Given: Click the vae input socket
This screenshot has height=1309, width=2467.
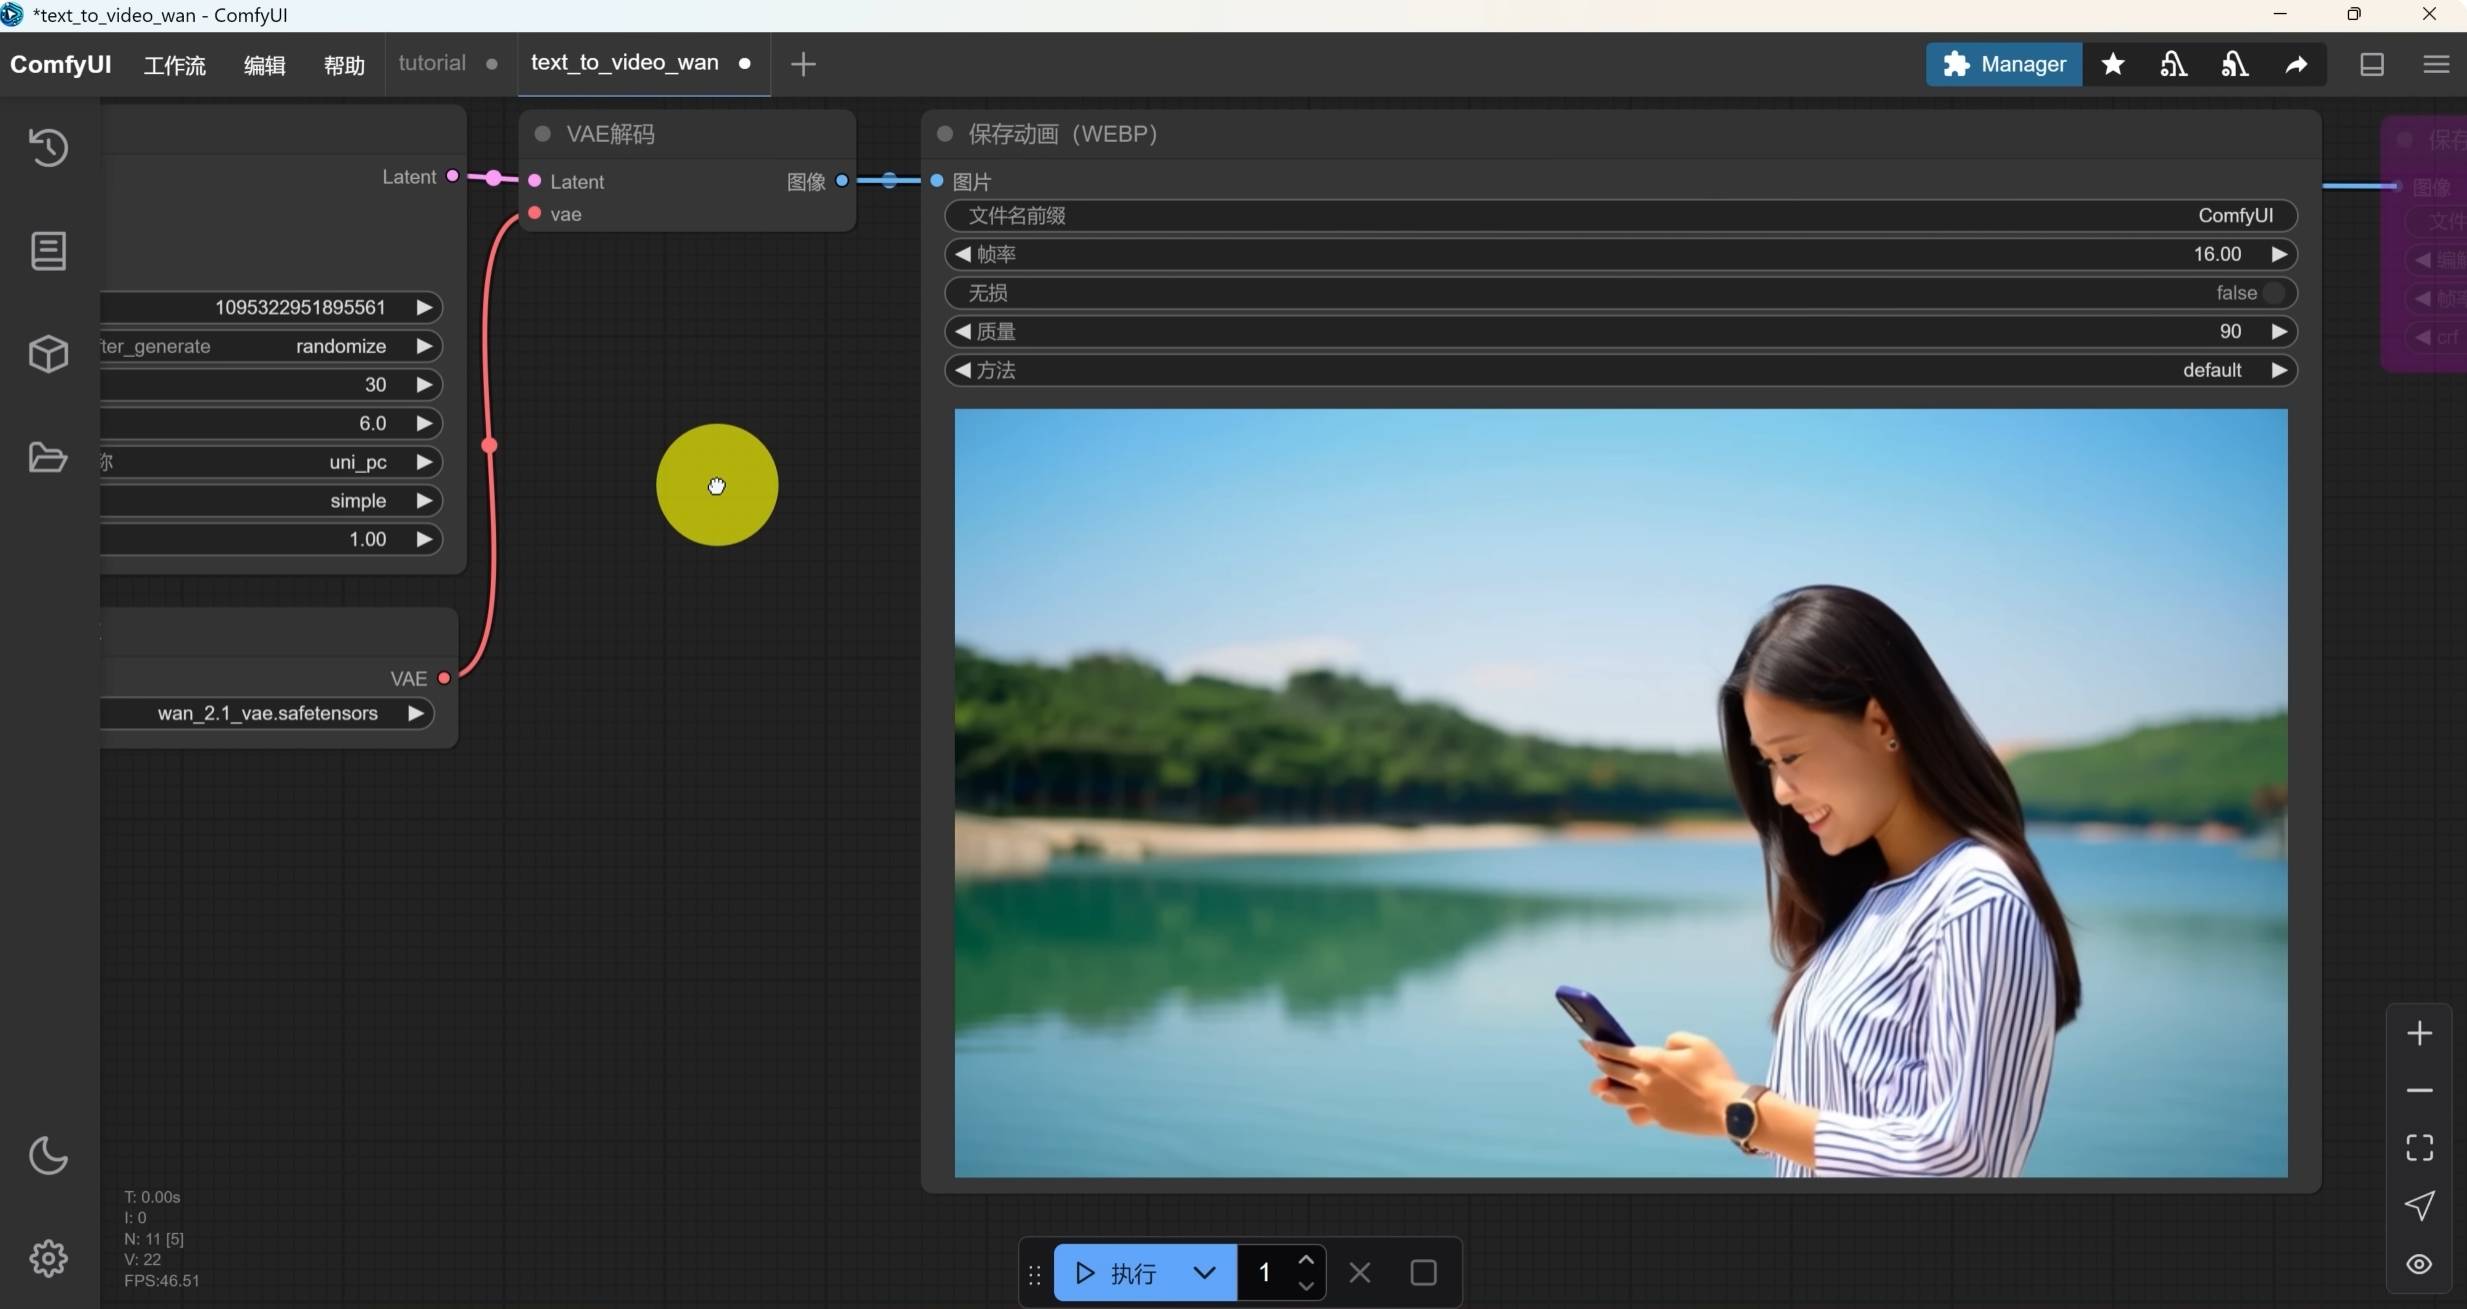Looking at the screenshot, I should coord(535,213).
